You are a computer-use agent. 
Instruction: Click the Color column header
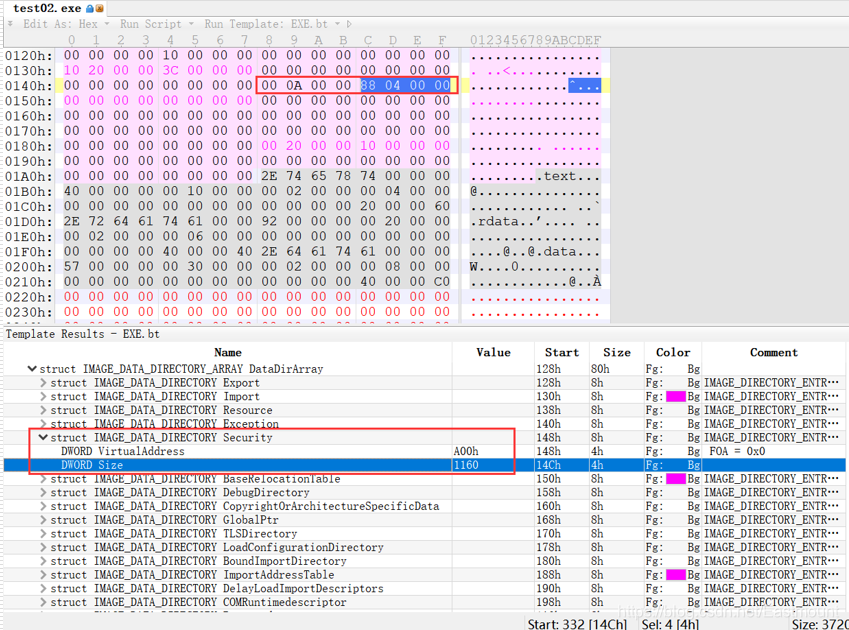(x=673, y=352)
